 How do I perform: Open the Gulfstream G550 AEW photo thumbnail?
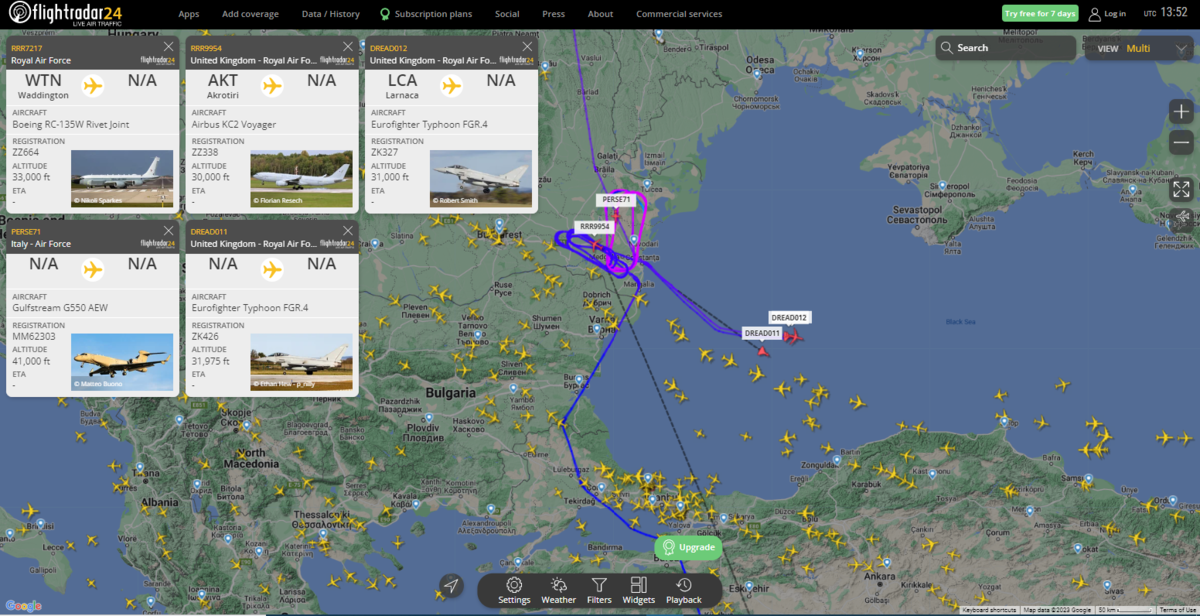pos(122,362)
